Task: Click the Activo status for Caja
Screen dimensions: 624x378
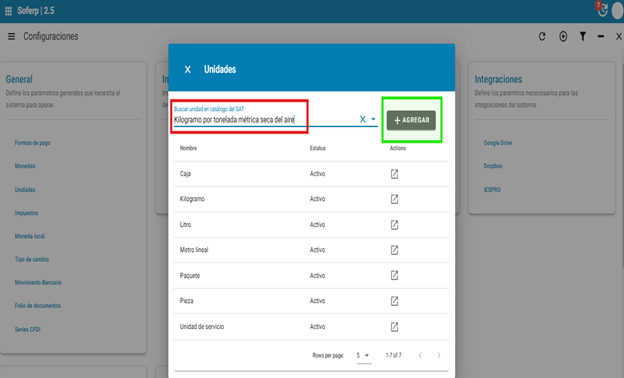Action: (317, 174)
